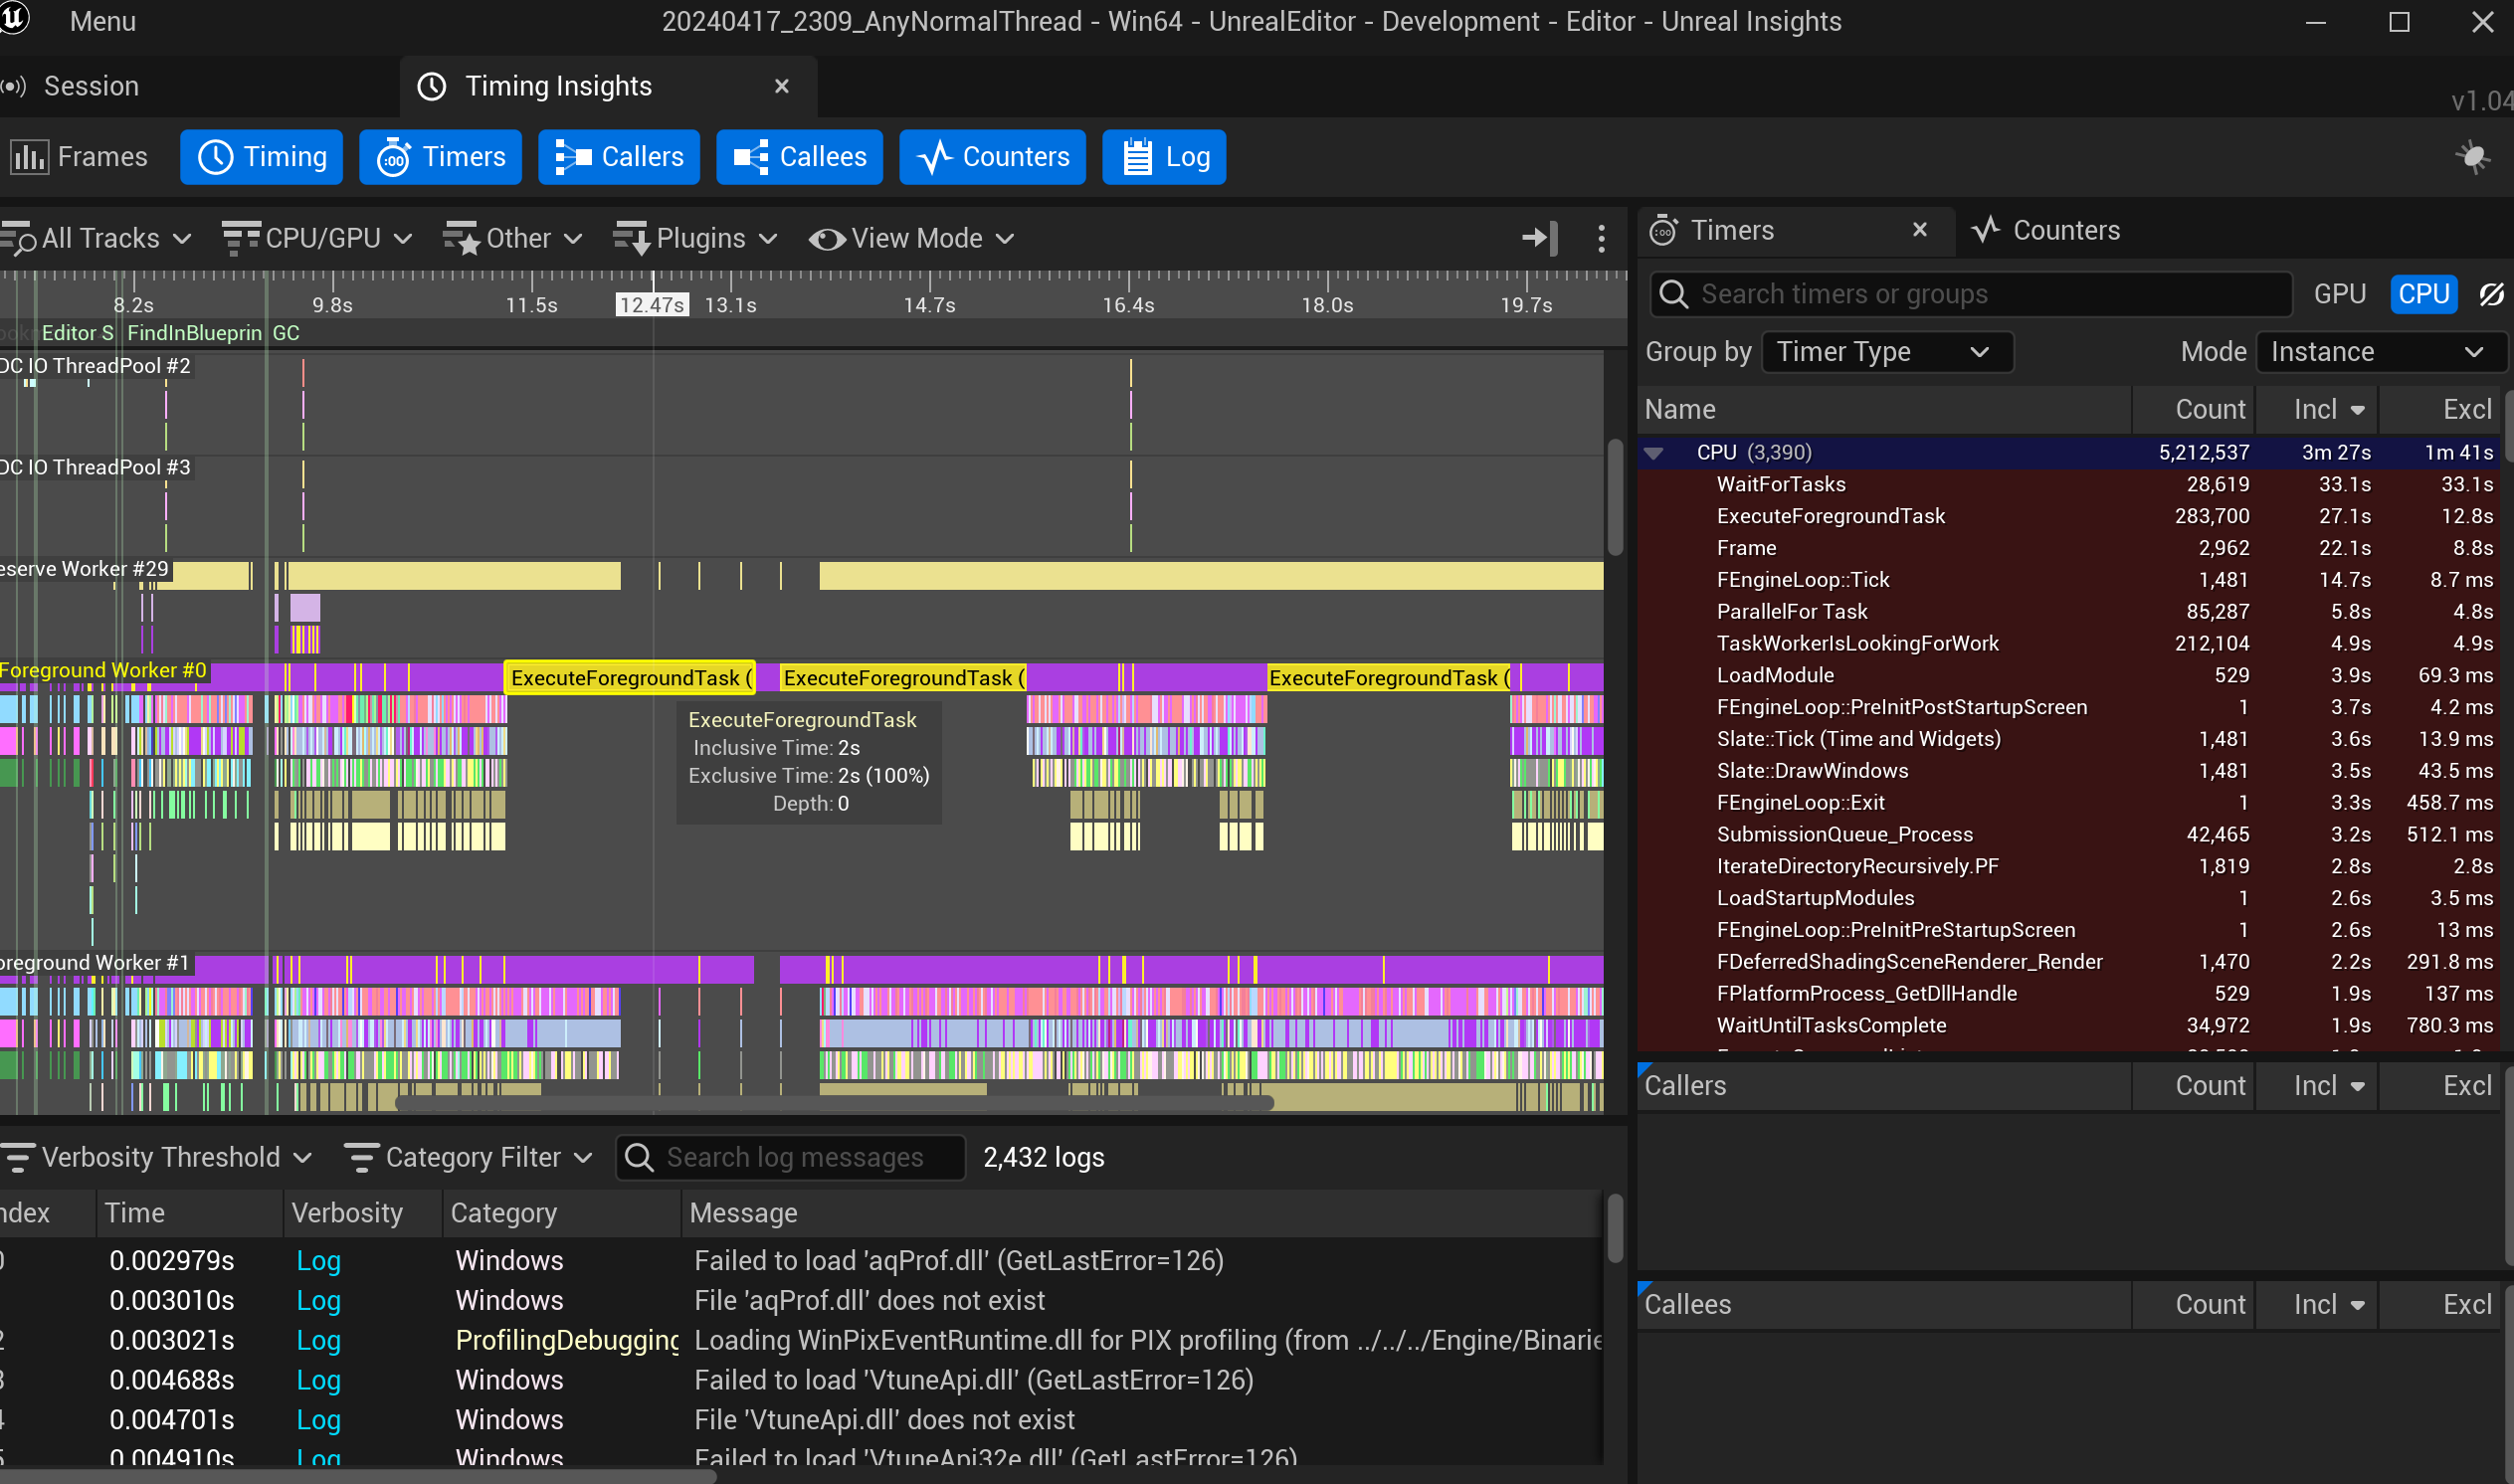Click the magnifier icon in log search
The height and width of the screenshot is (1484, 2514).
pyautogui.click(x=639, y=1157)
